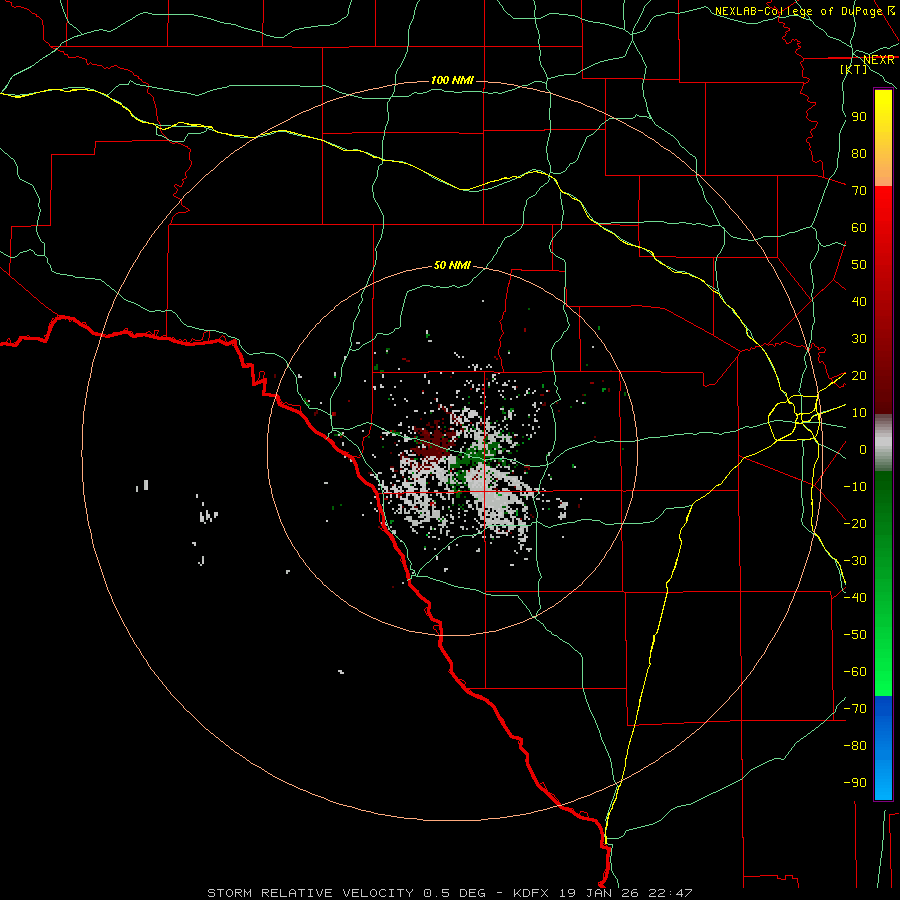Image resolution: width=900 pixels, height=900 pixels.
Task: Click the 10 value on the velocity scale
Action: click(859, 413)
